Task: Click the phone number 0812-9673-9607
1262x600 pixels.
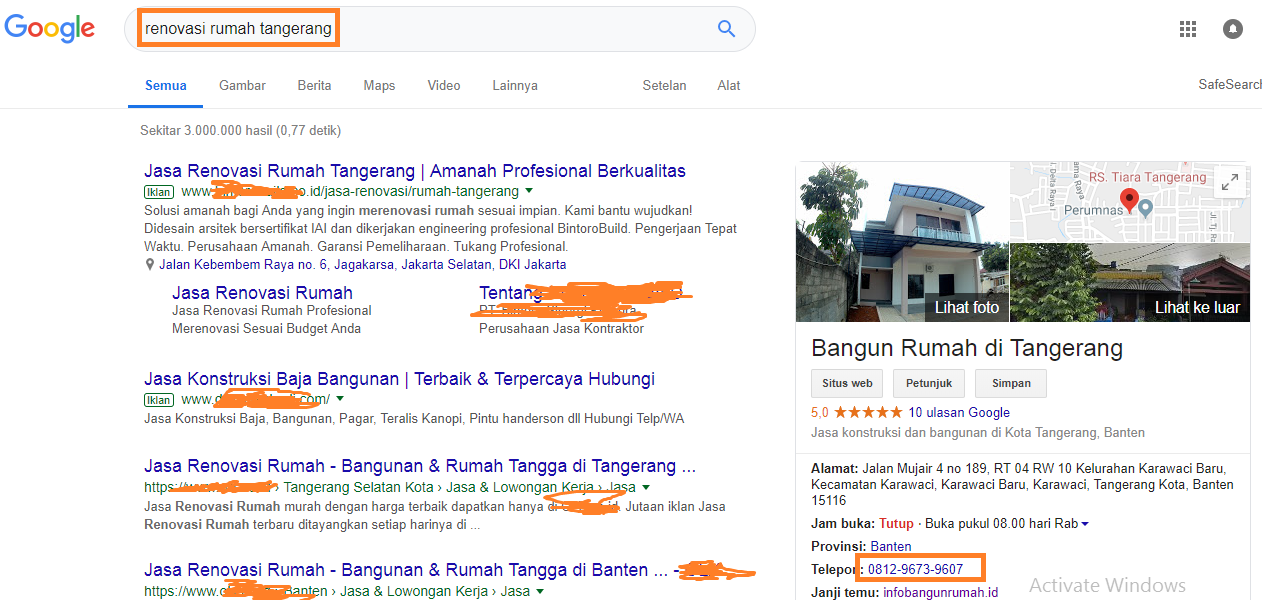Action: [x=915, y=569]
